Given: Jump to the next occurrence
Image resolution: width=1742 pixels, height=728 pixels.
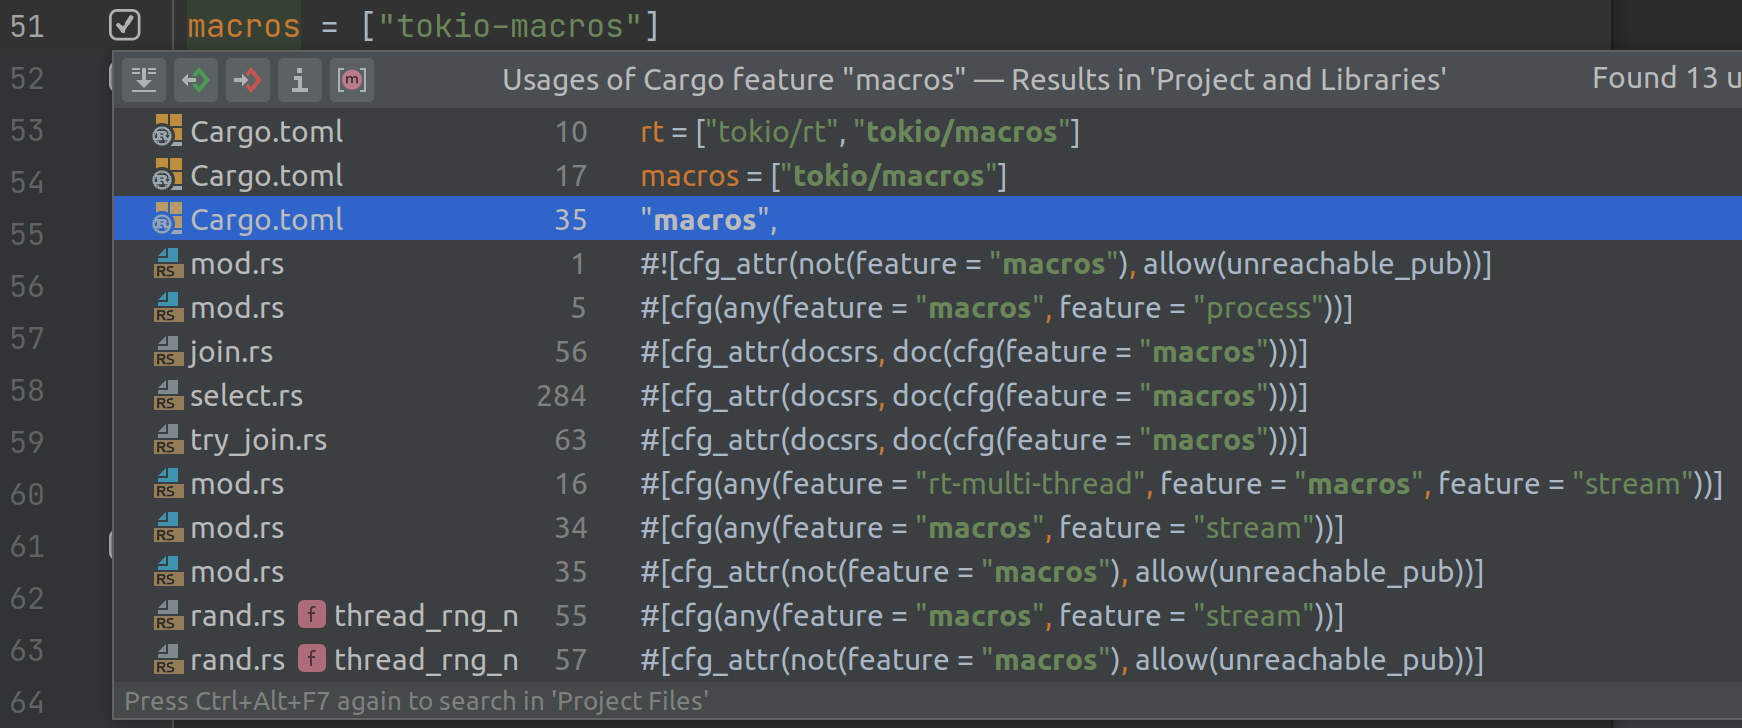Looking at the screenshot, I should 248,79.
